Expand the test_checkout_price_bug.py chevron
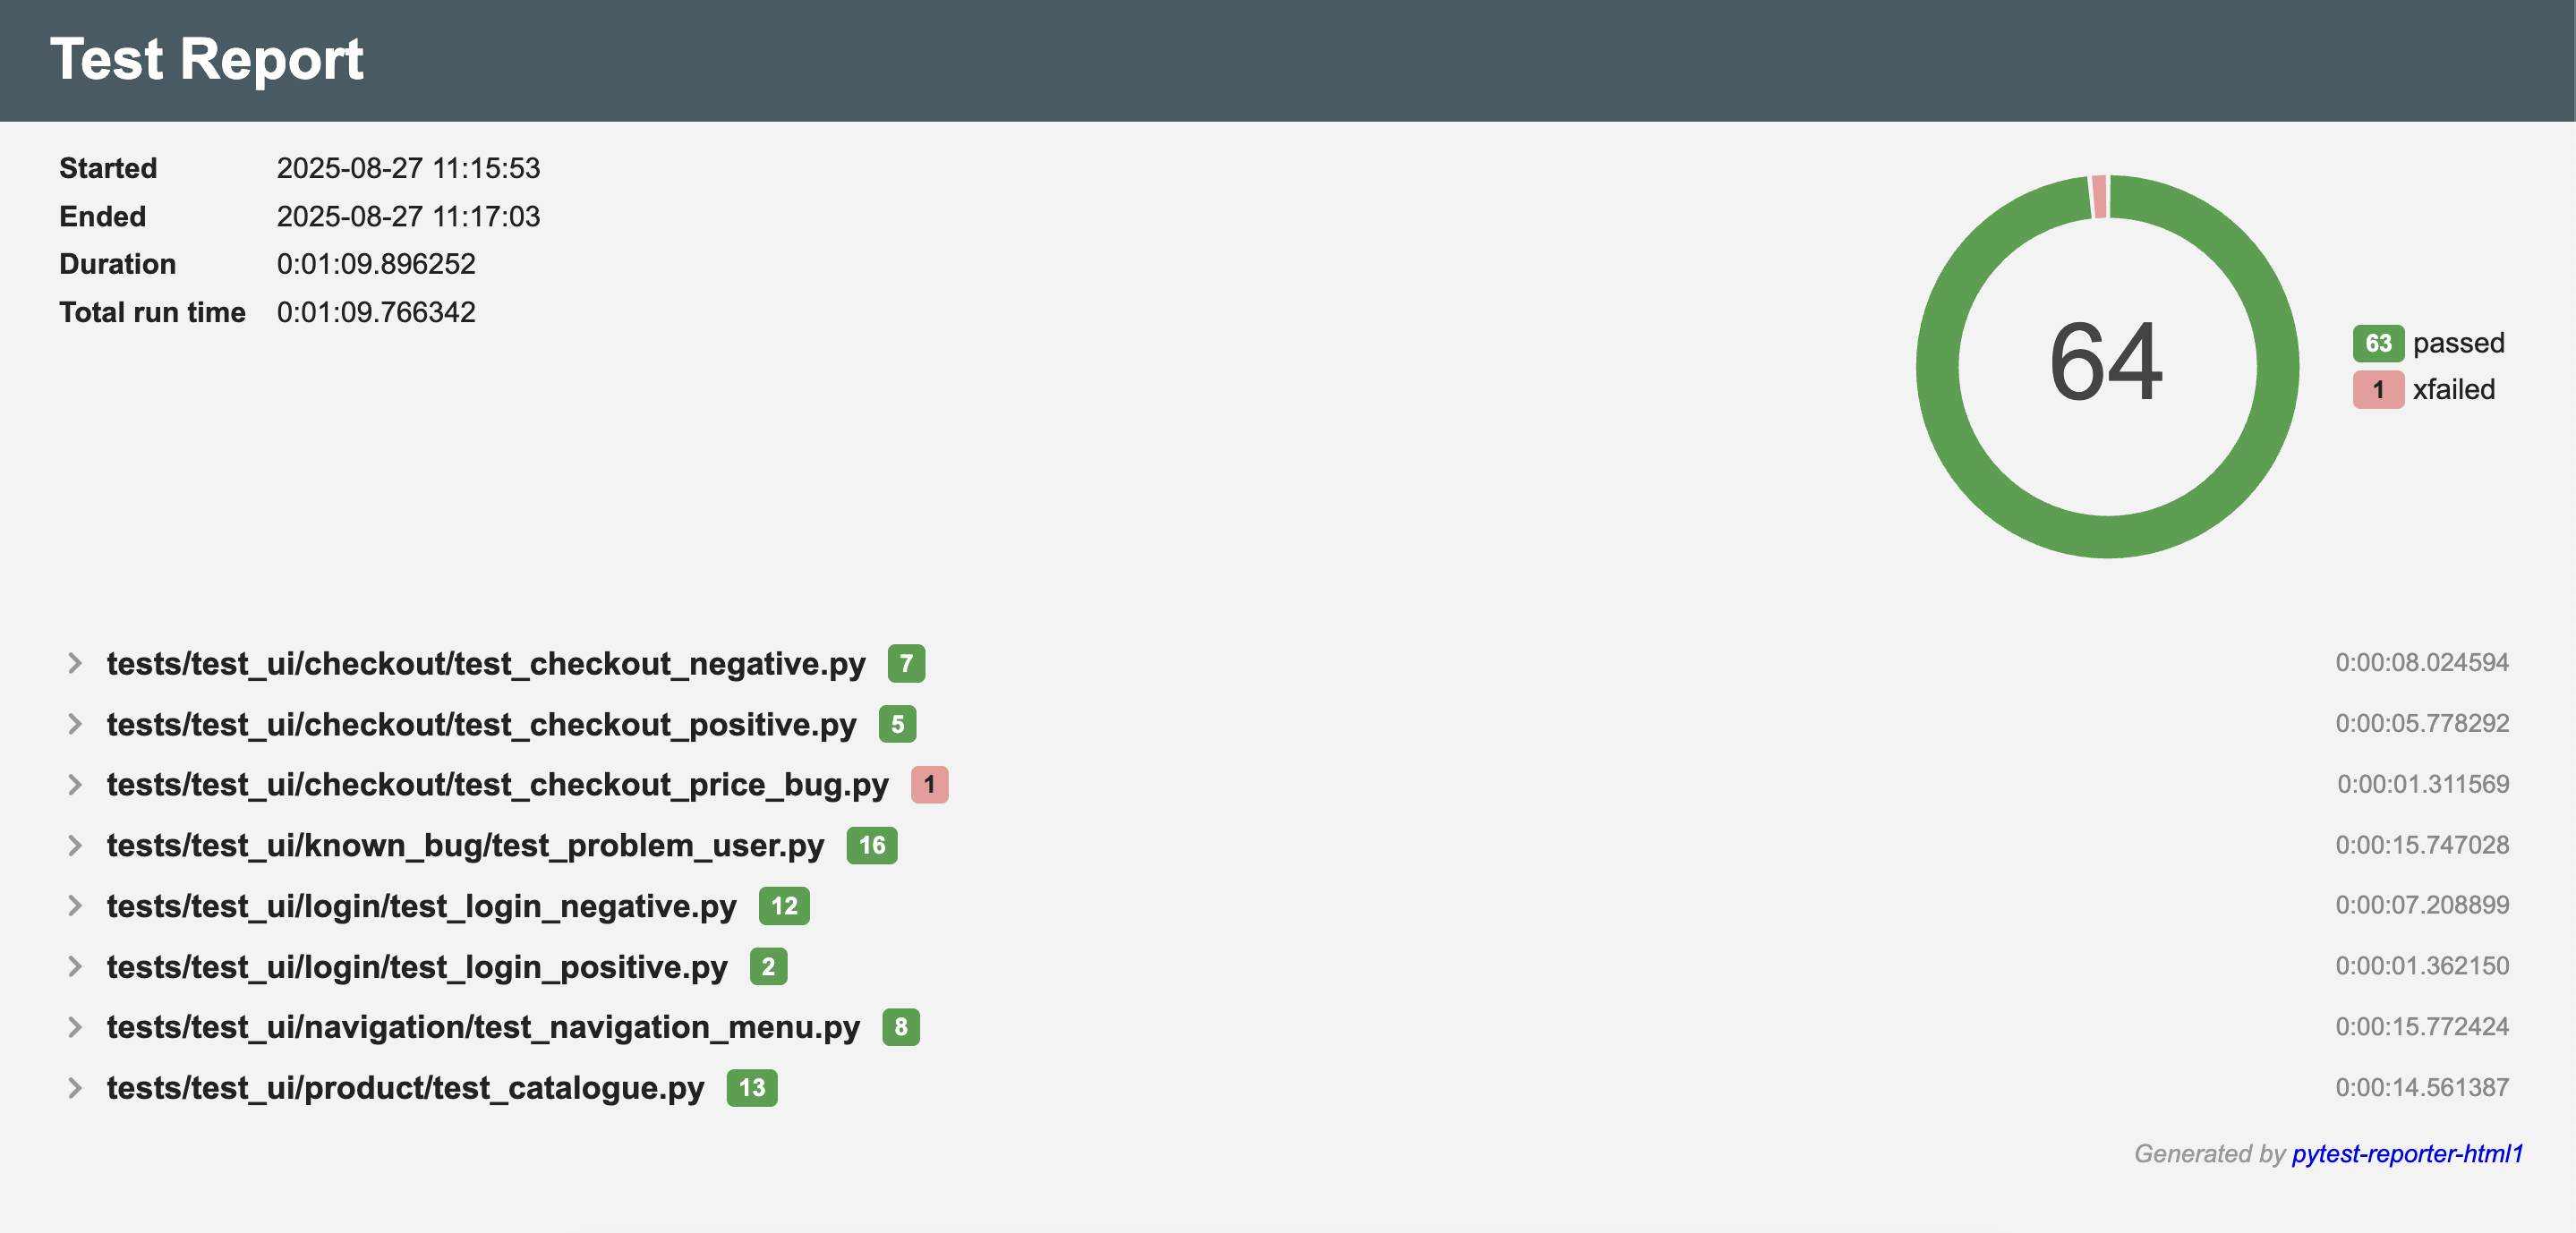 (x=75, y=785)
